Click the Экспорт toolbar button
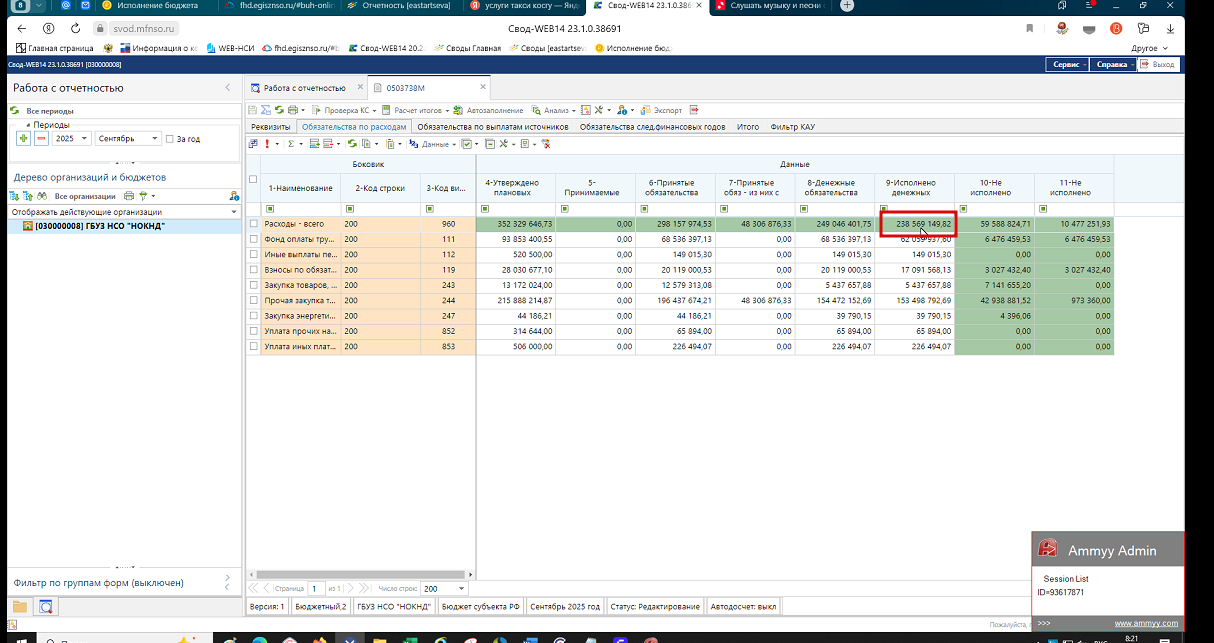 pos(667,110)
